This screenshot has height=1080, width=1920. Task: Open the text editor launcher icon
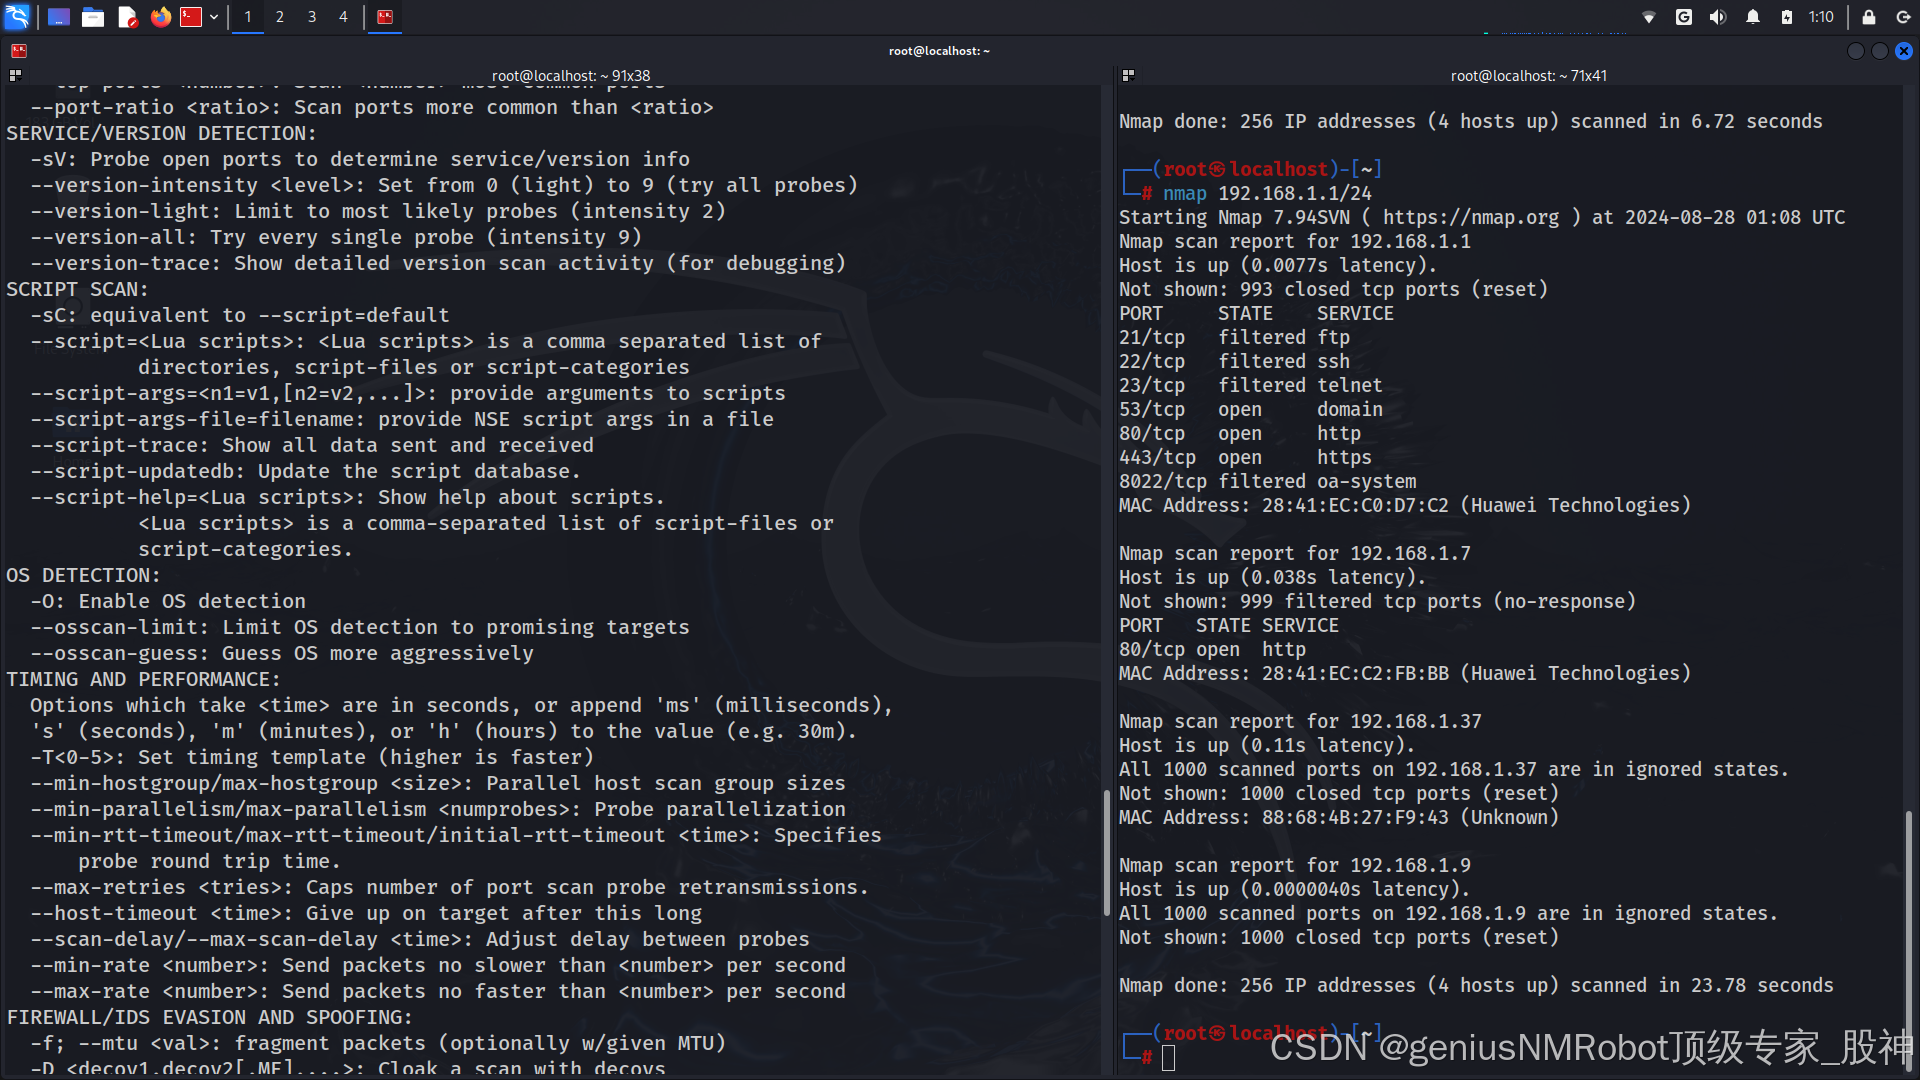click(x=127, y=17)
